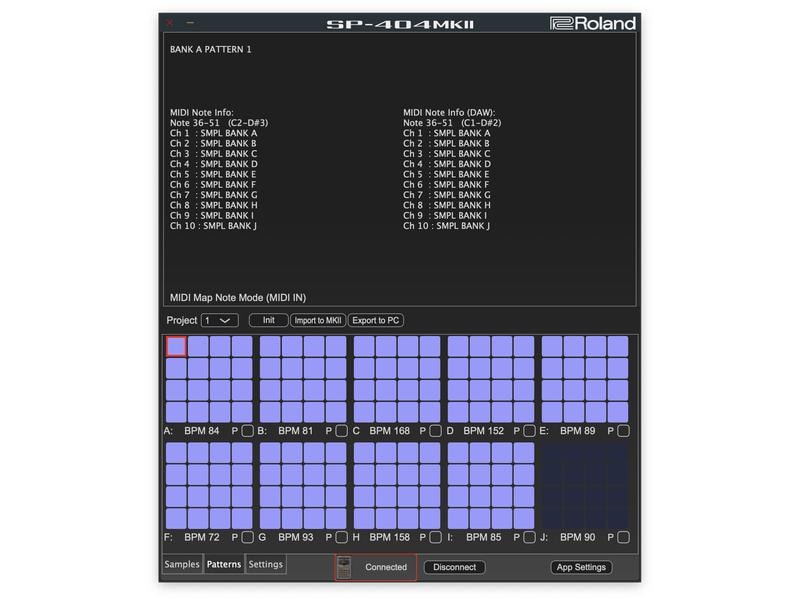Screen dimensions: 800x600
Task: Click the BPM 81 label of Bank B
Action: pos(295,431)
